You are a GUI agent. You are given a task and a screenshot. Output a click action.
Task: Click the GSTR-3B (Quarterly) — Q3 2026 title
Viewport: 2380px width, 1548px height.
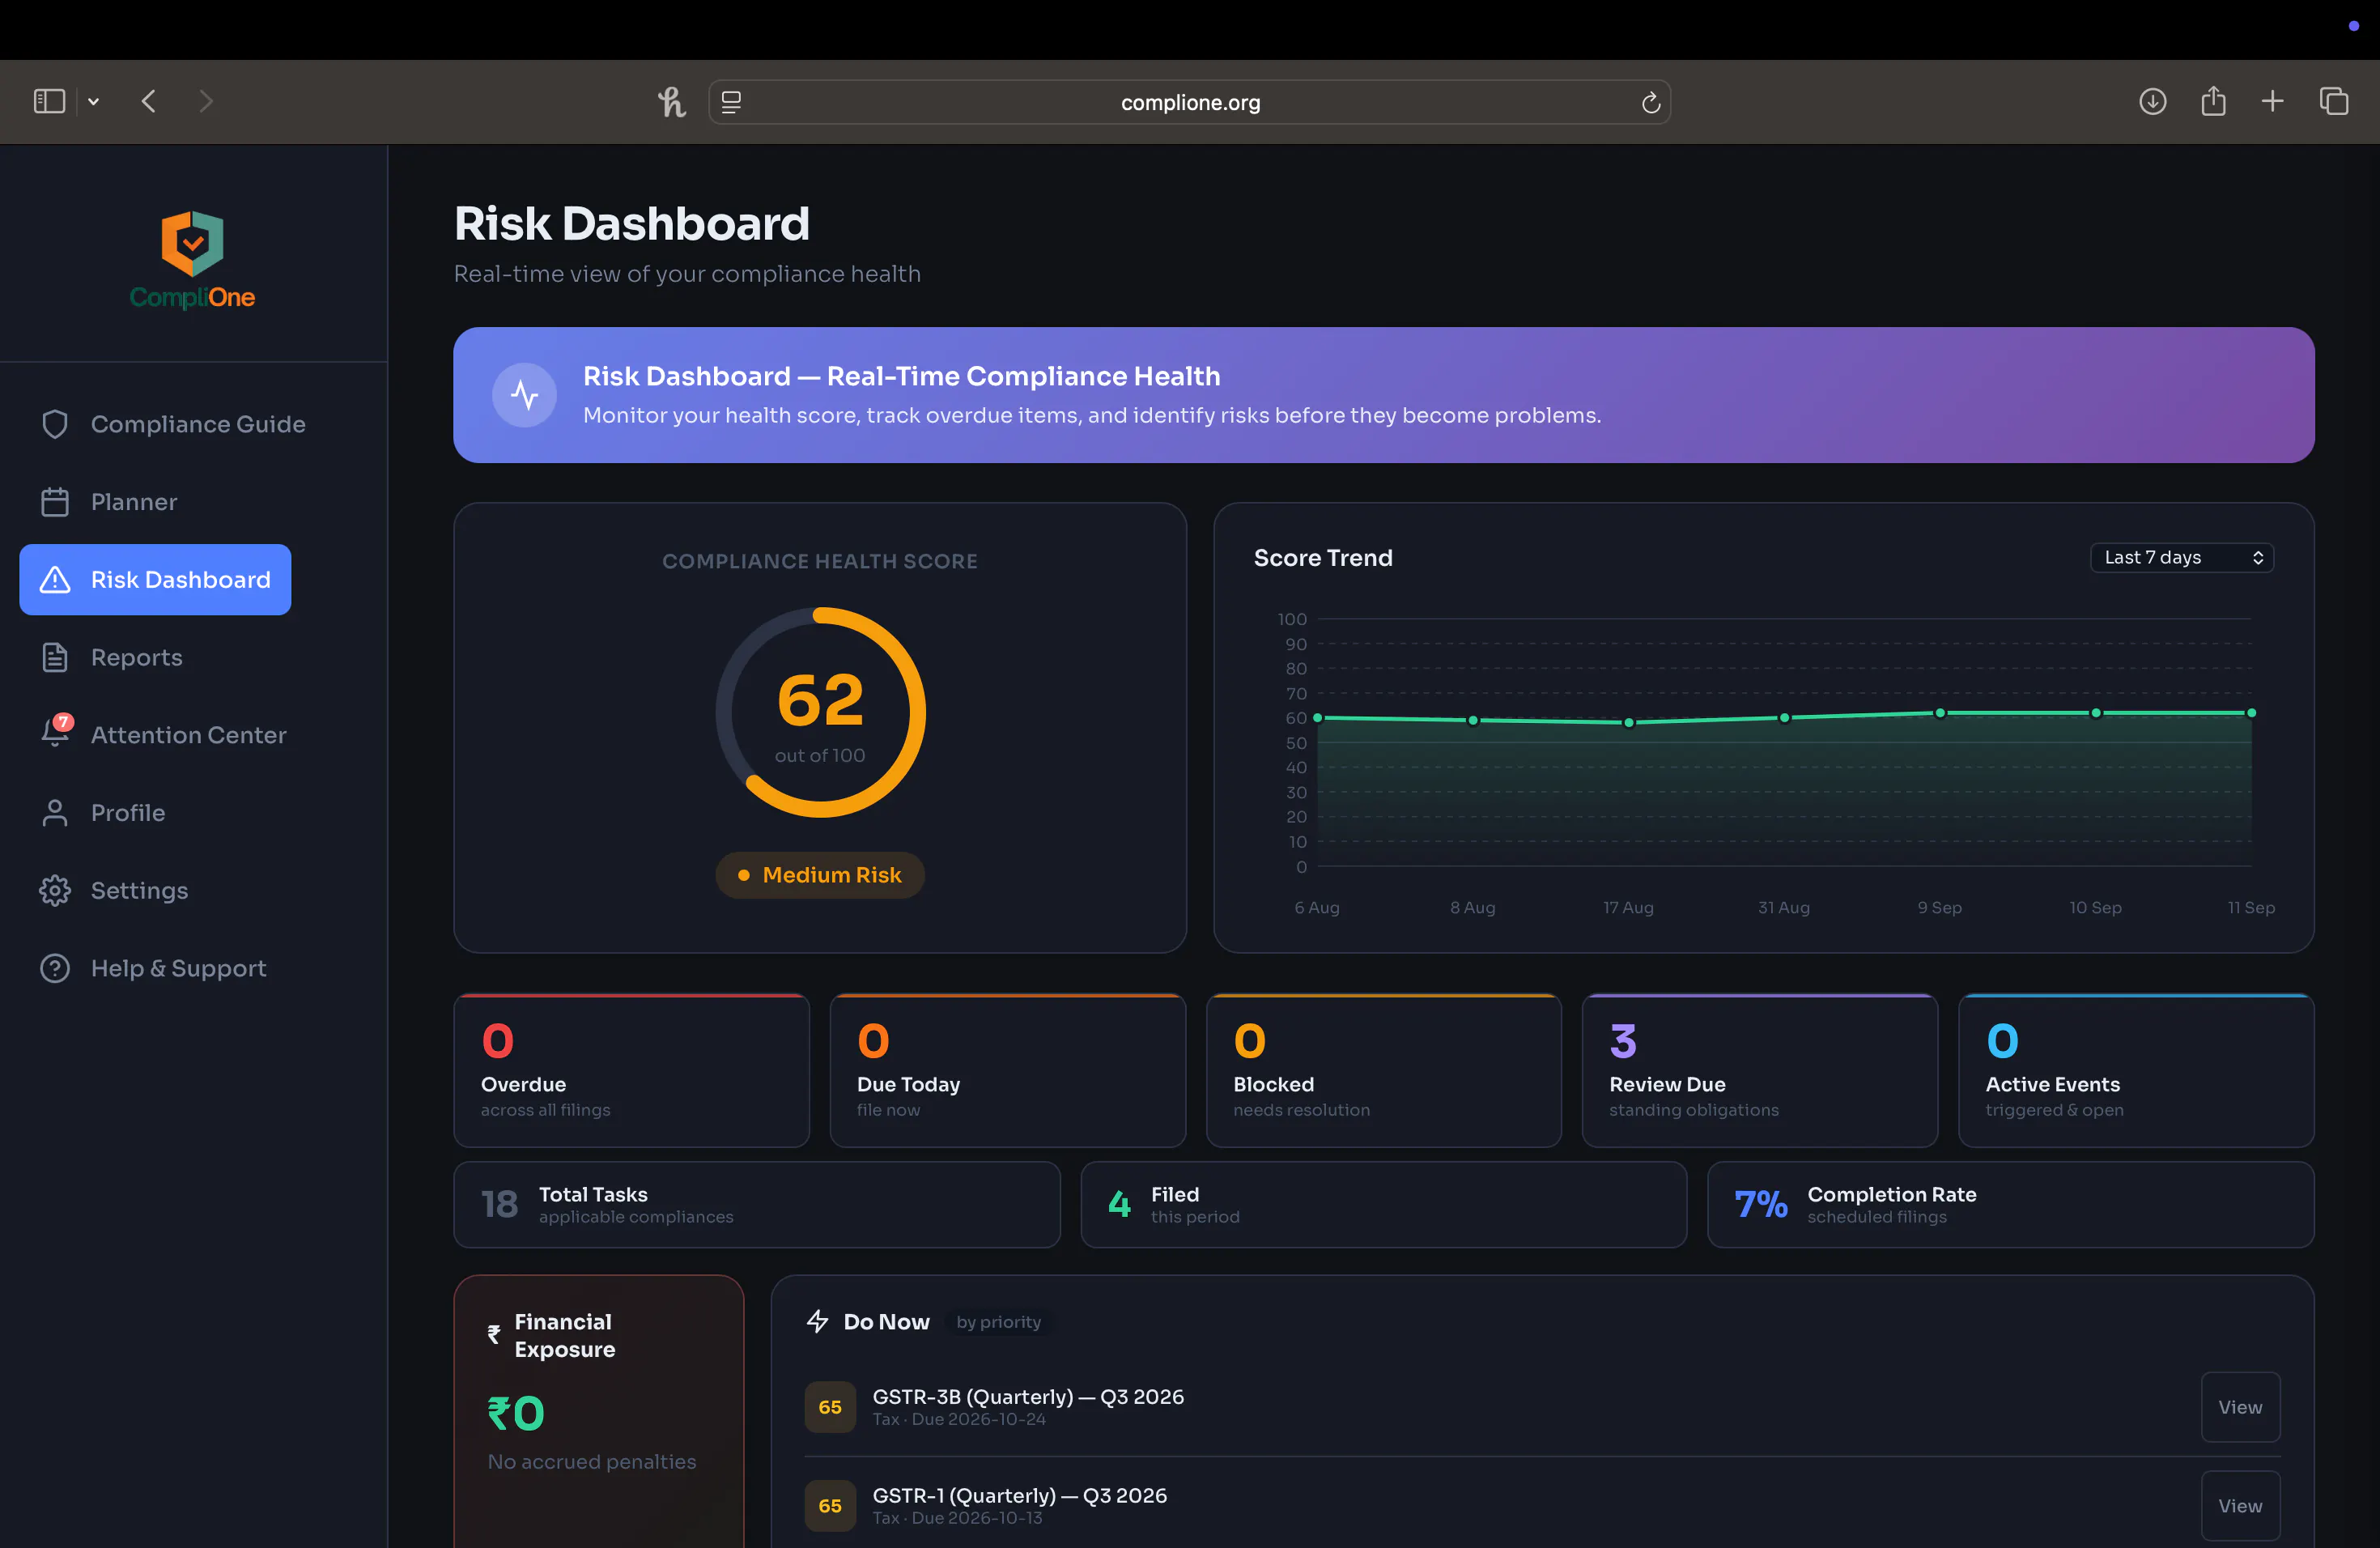pyautogui.click(x=1028, y=1397)
